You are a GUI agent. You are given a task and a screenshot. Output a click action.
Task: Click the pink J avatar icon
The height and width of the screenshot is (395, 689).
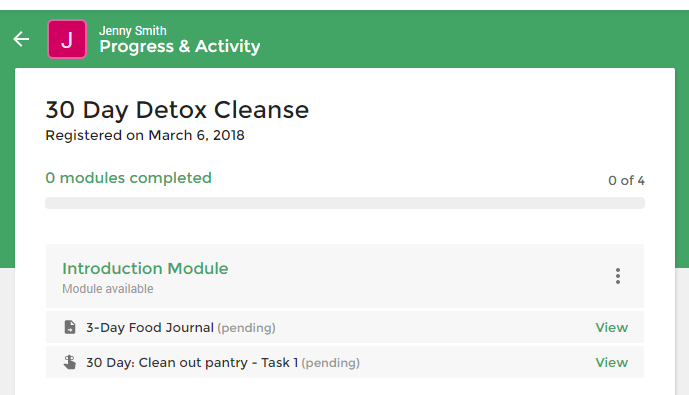[x=67, y=39]
